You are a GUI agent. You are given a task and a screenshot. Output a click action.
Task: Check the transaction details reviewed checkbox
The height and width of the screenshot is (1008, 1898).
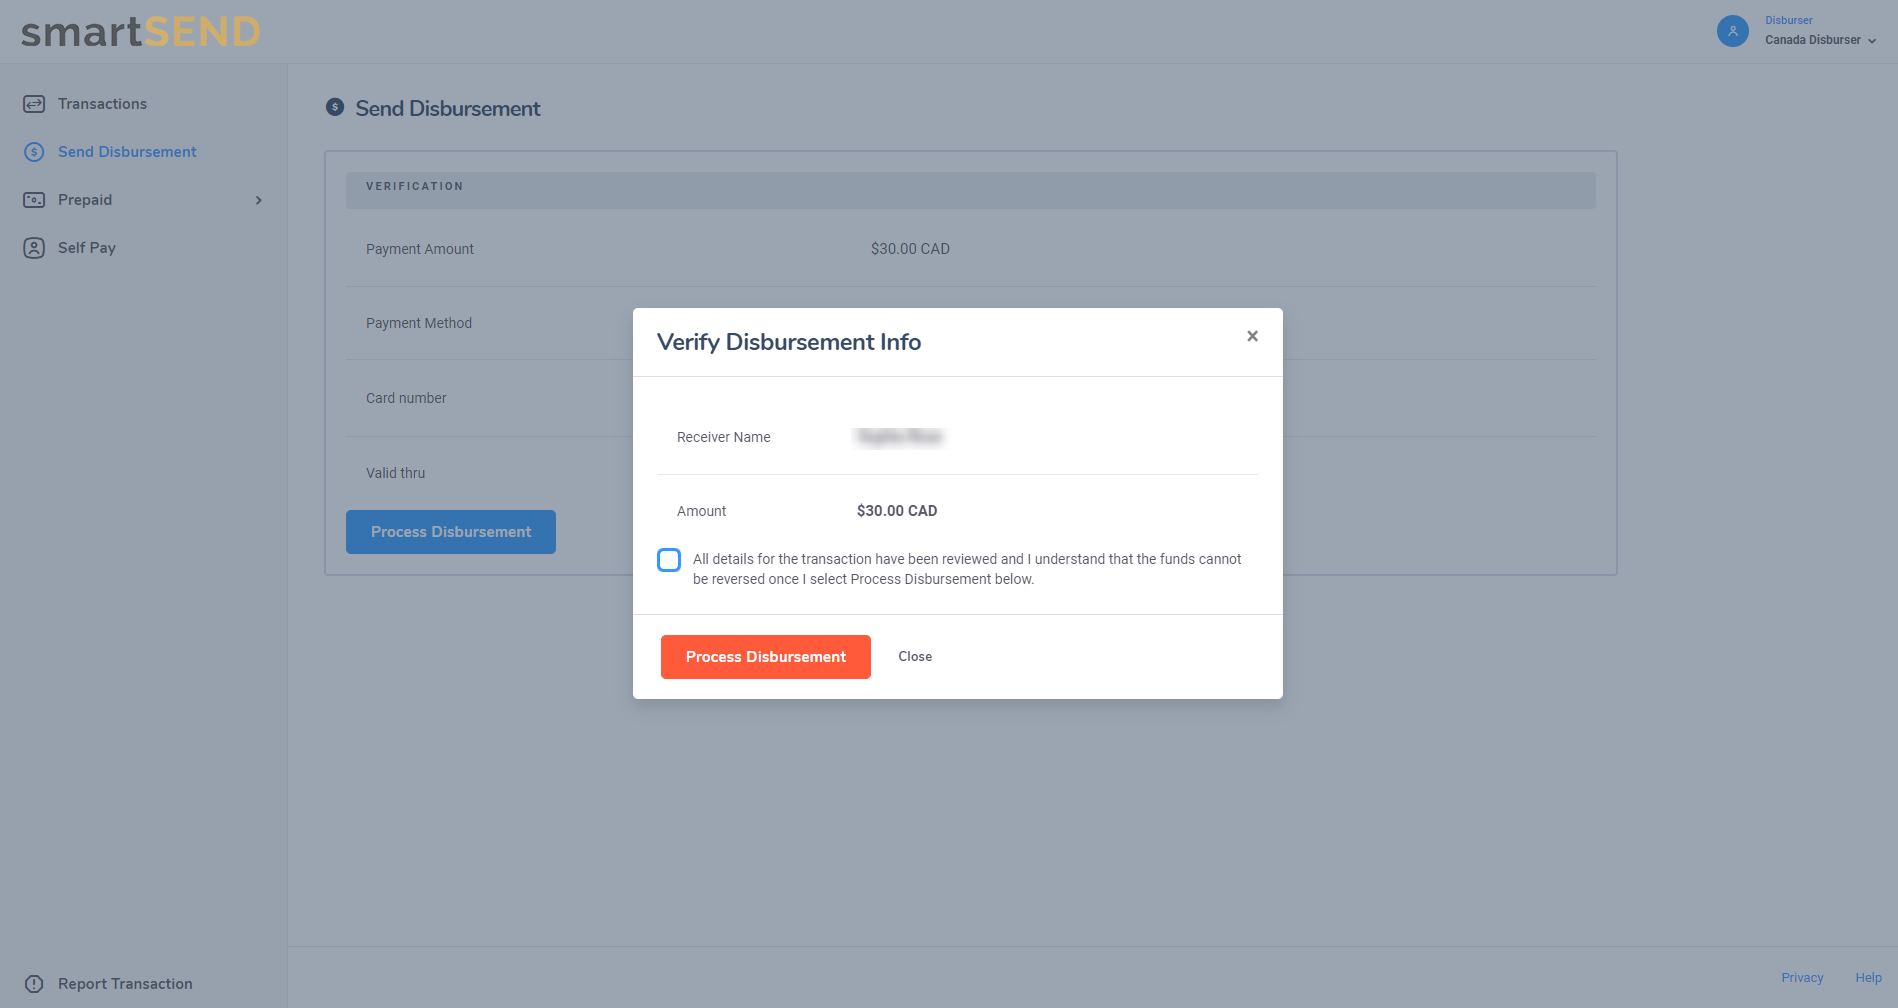[669, 560]
